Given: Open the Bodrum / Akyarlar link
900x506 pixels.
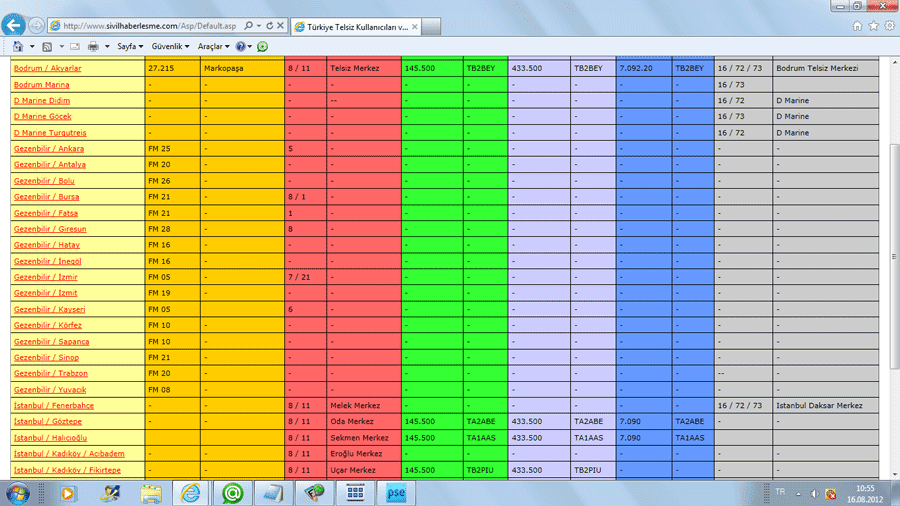Looking at the screenshot, I should (x=47, y=69).
